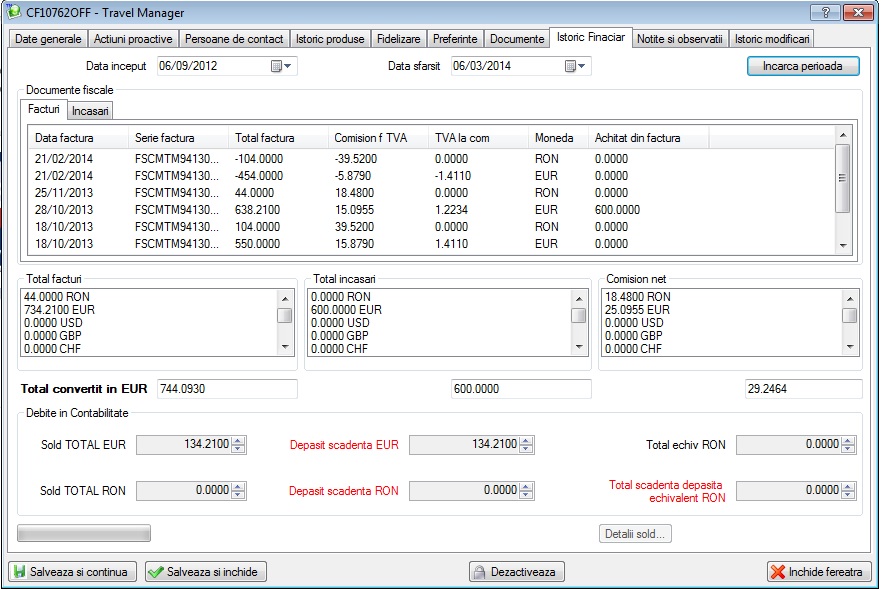Expand the Data sfarsit date dropdown arrow
The height and width of the screenshot is (590, 881).
(582, 67)
